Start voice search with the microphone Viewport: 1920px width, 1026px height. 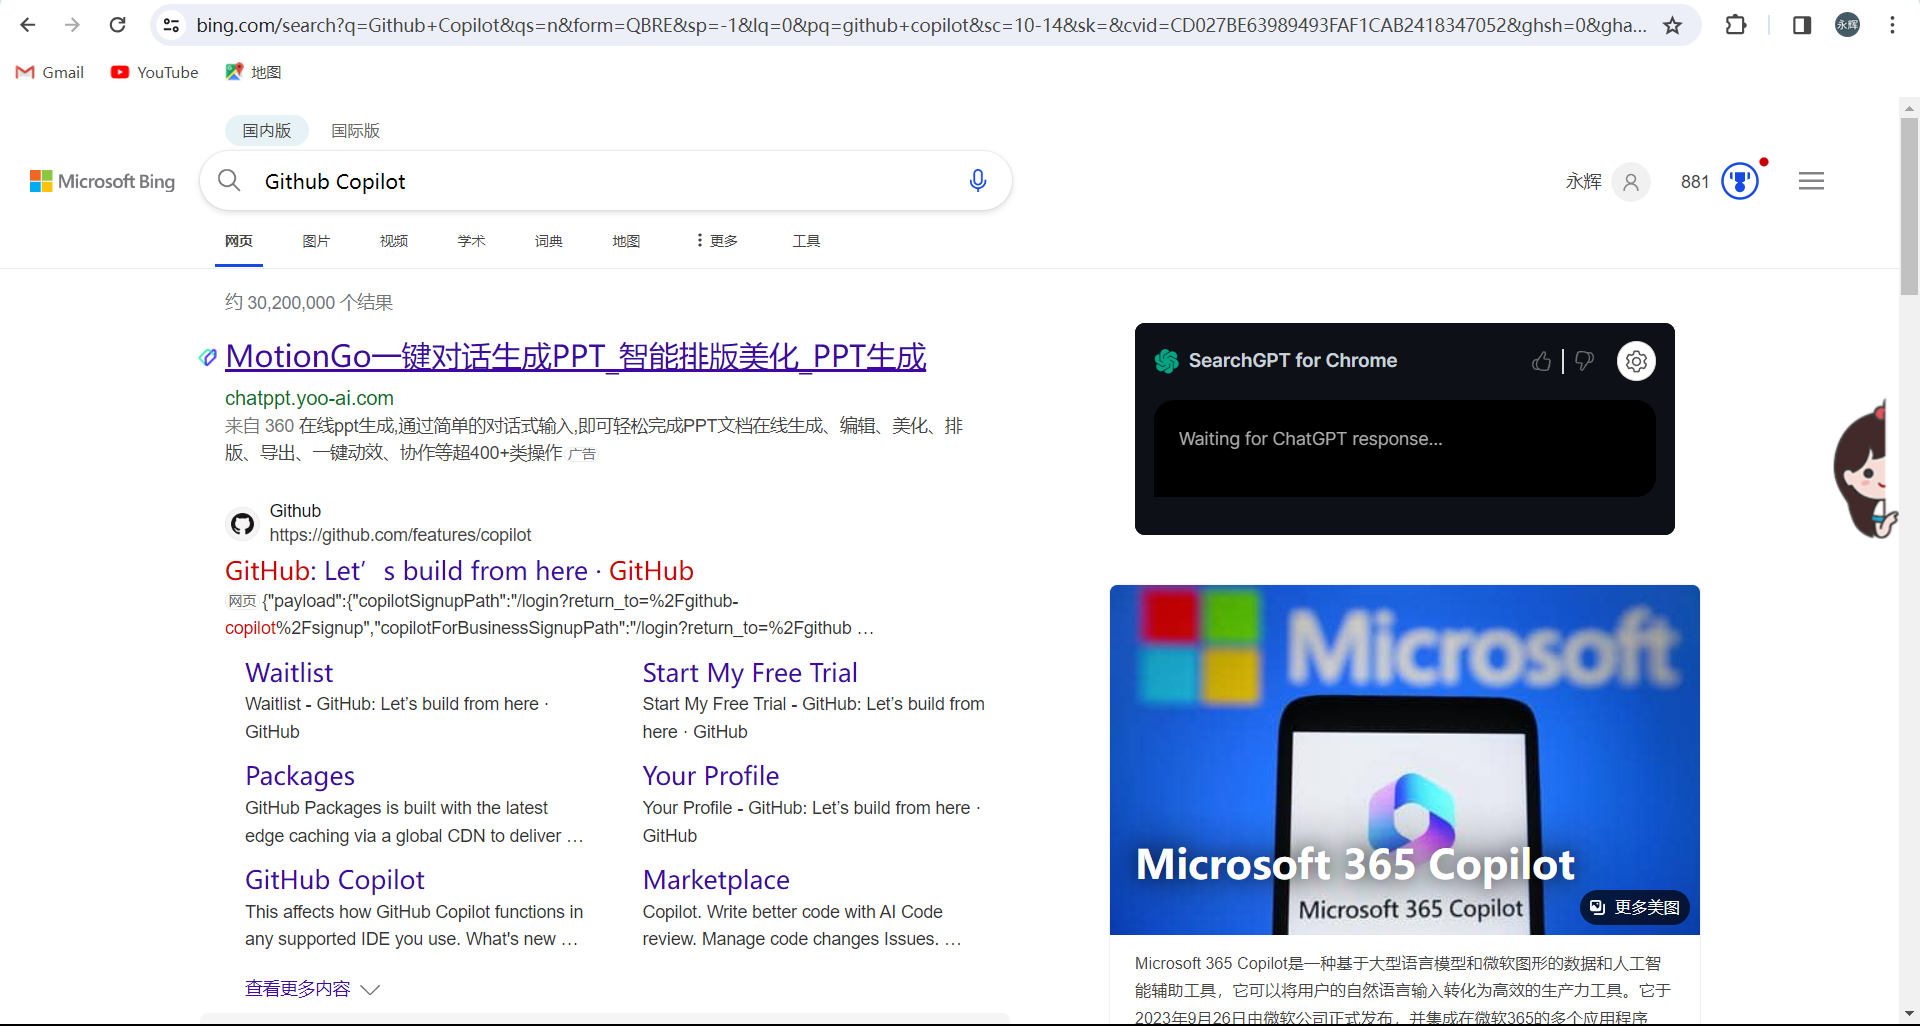(x=978, y=181)
